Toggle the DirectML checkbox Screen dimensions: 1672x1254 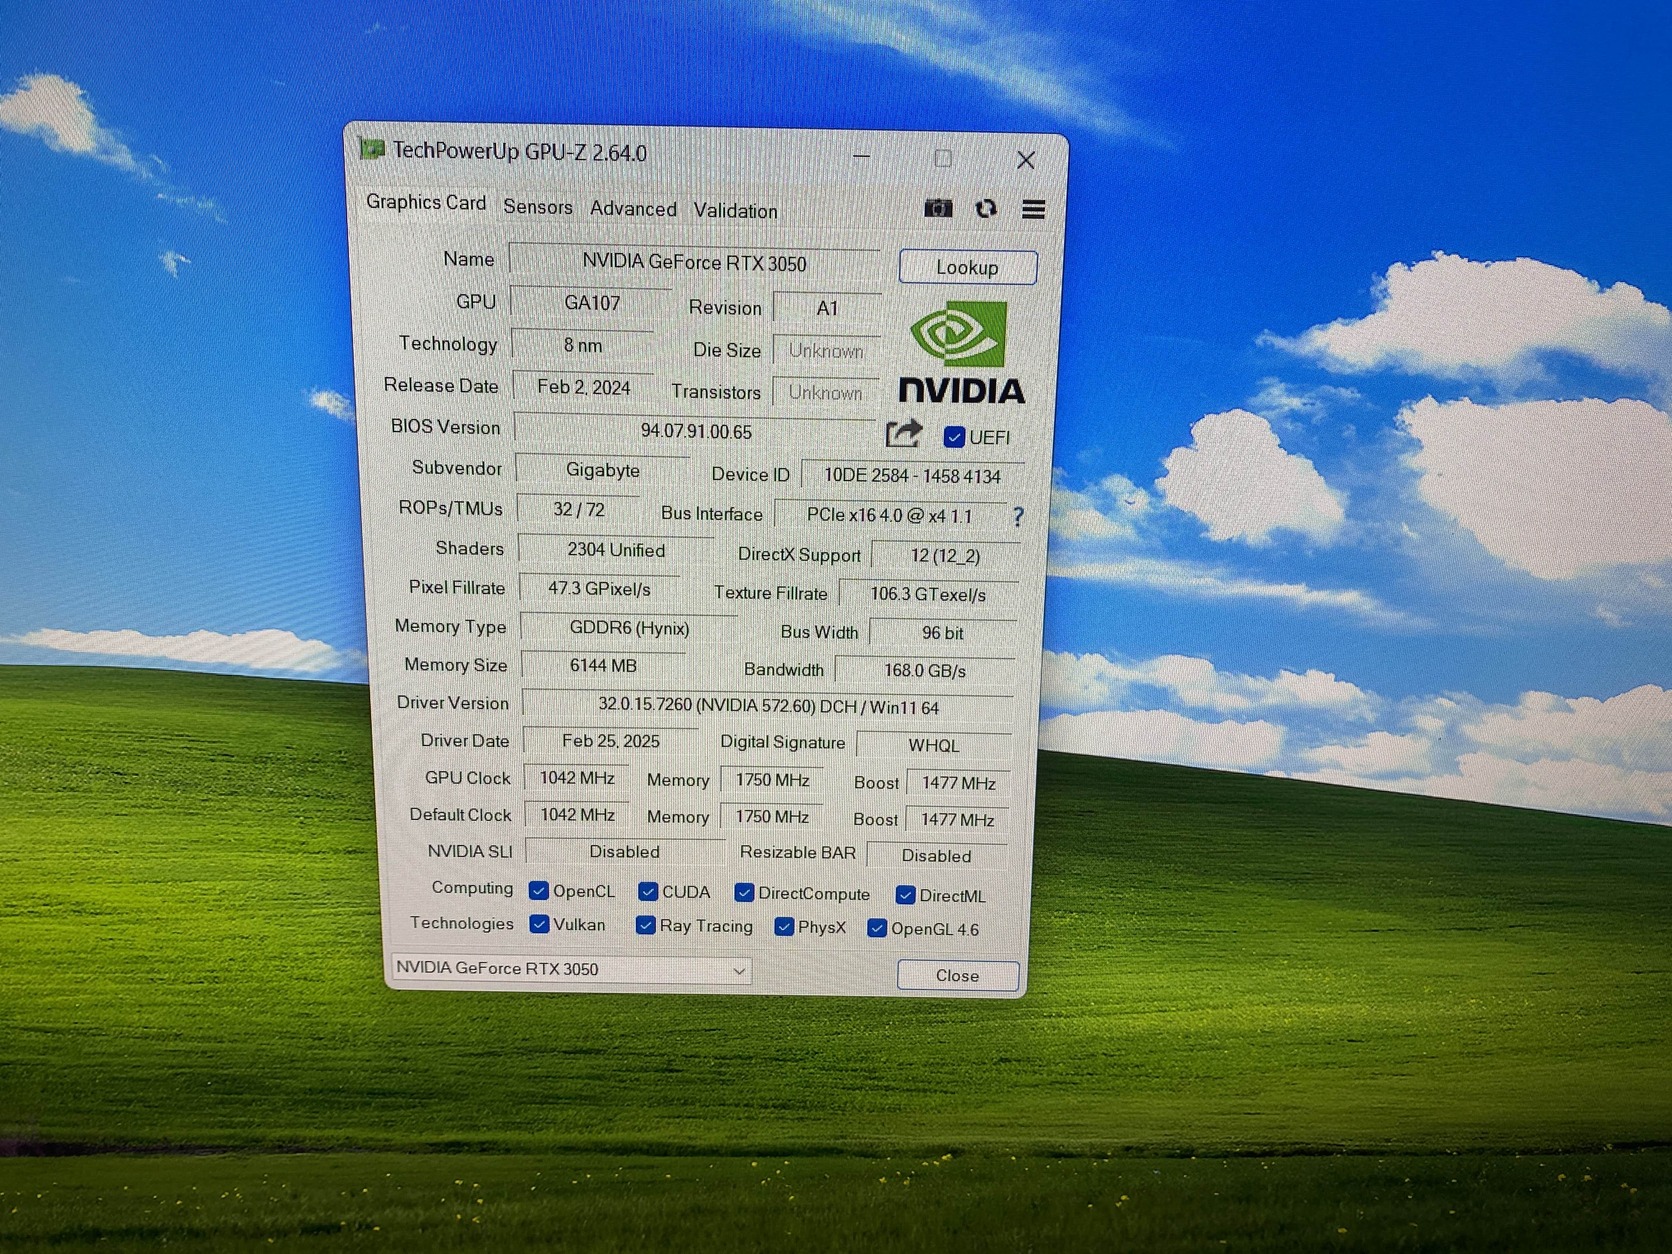point(905,895)
